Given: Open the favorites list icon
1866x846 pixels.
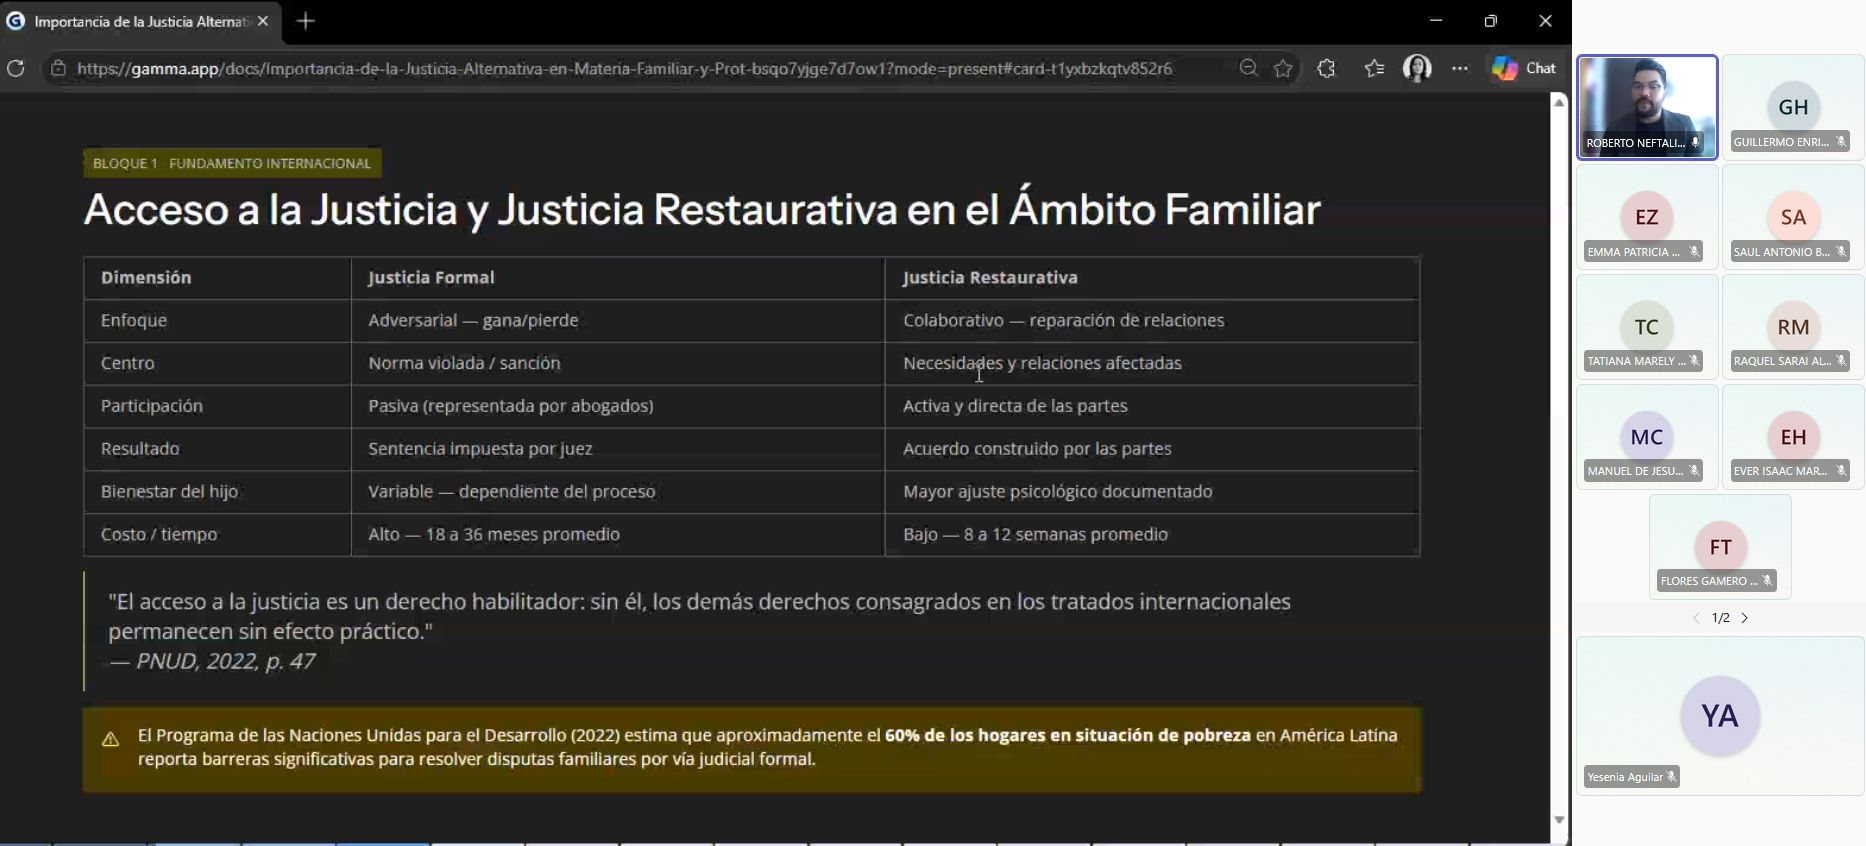Looking at the screenshot, I should pos(1374,68).
